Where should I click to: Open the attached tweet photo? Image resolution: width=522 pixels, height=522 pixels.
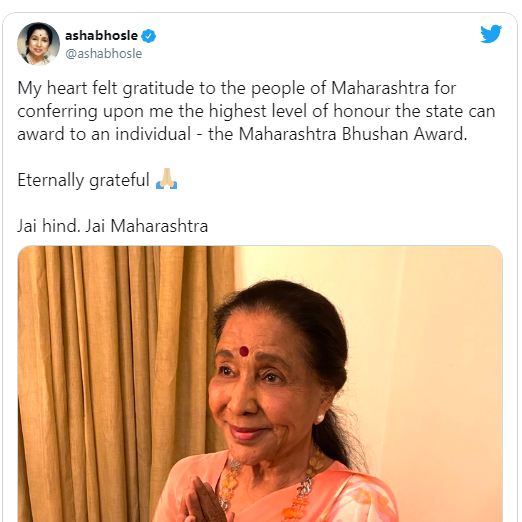260,384
